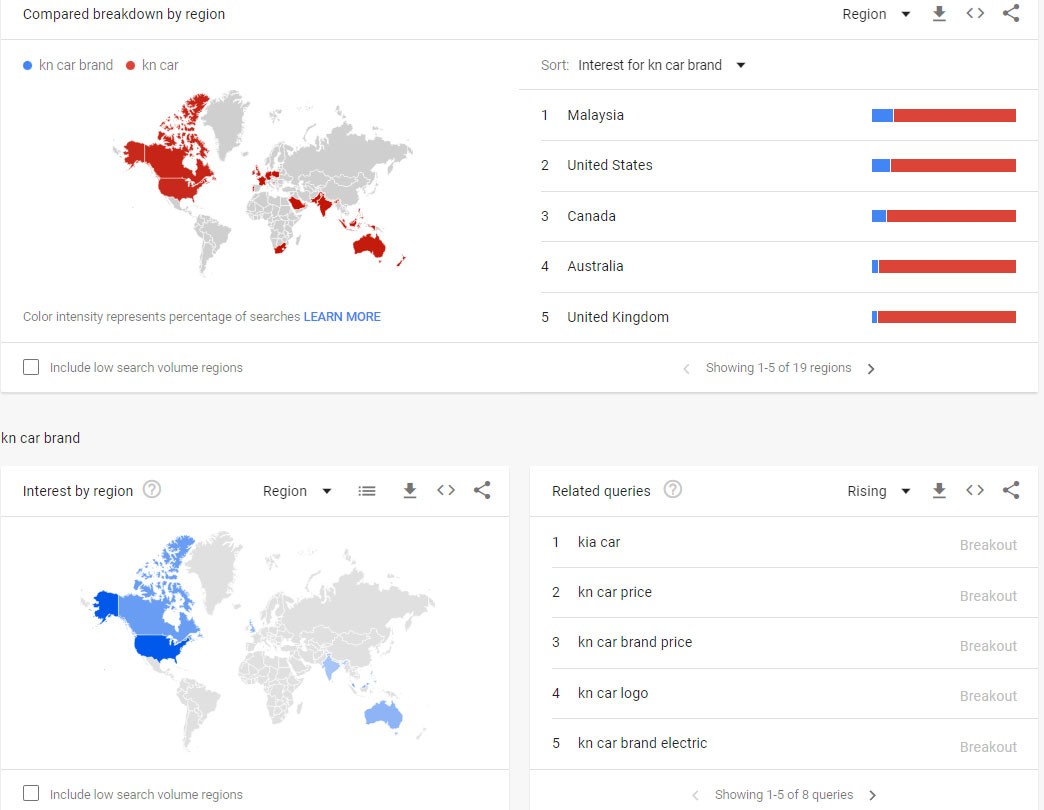Viewport: 1044px width, 810px height.
Task: Share the compared breakdown by region
Action: click(x=1011, y=14)
